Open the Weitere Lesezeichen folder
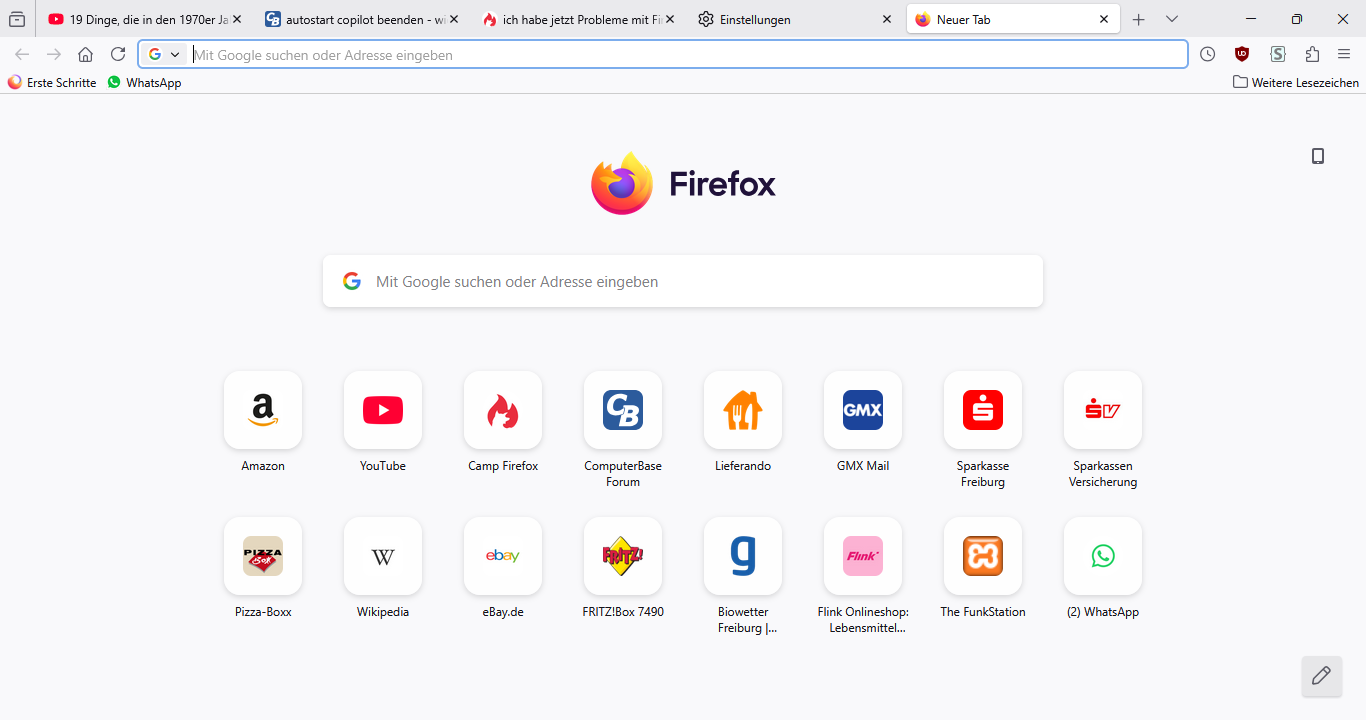This screenshot has height=720, width=1366. (1296, 83)
